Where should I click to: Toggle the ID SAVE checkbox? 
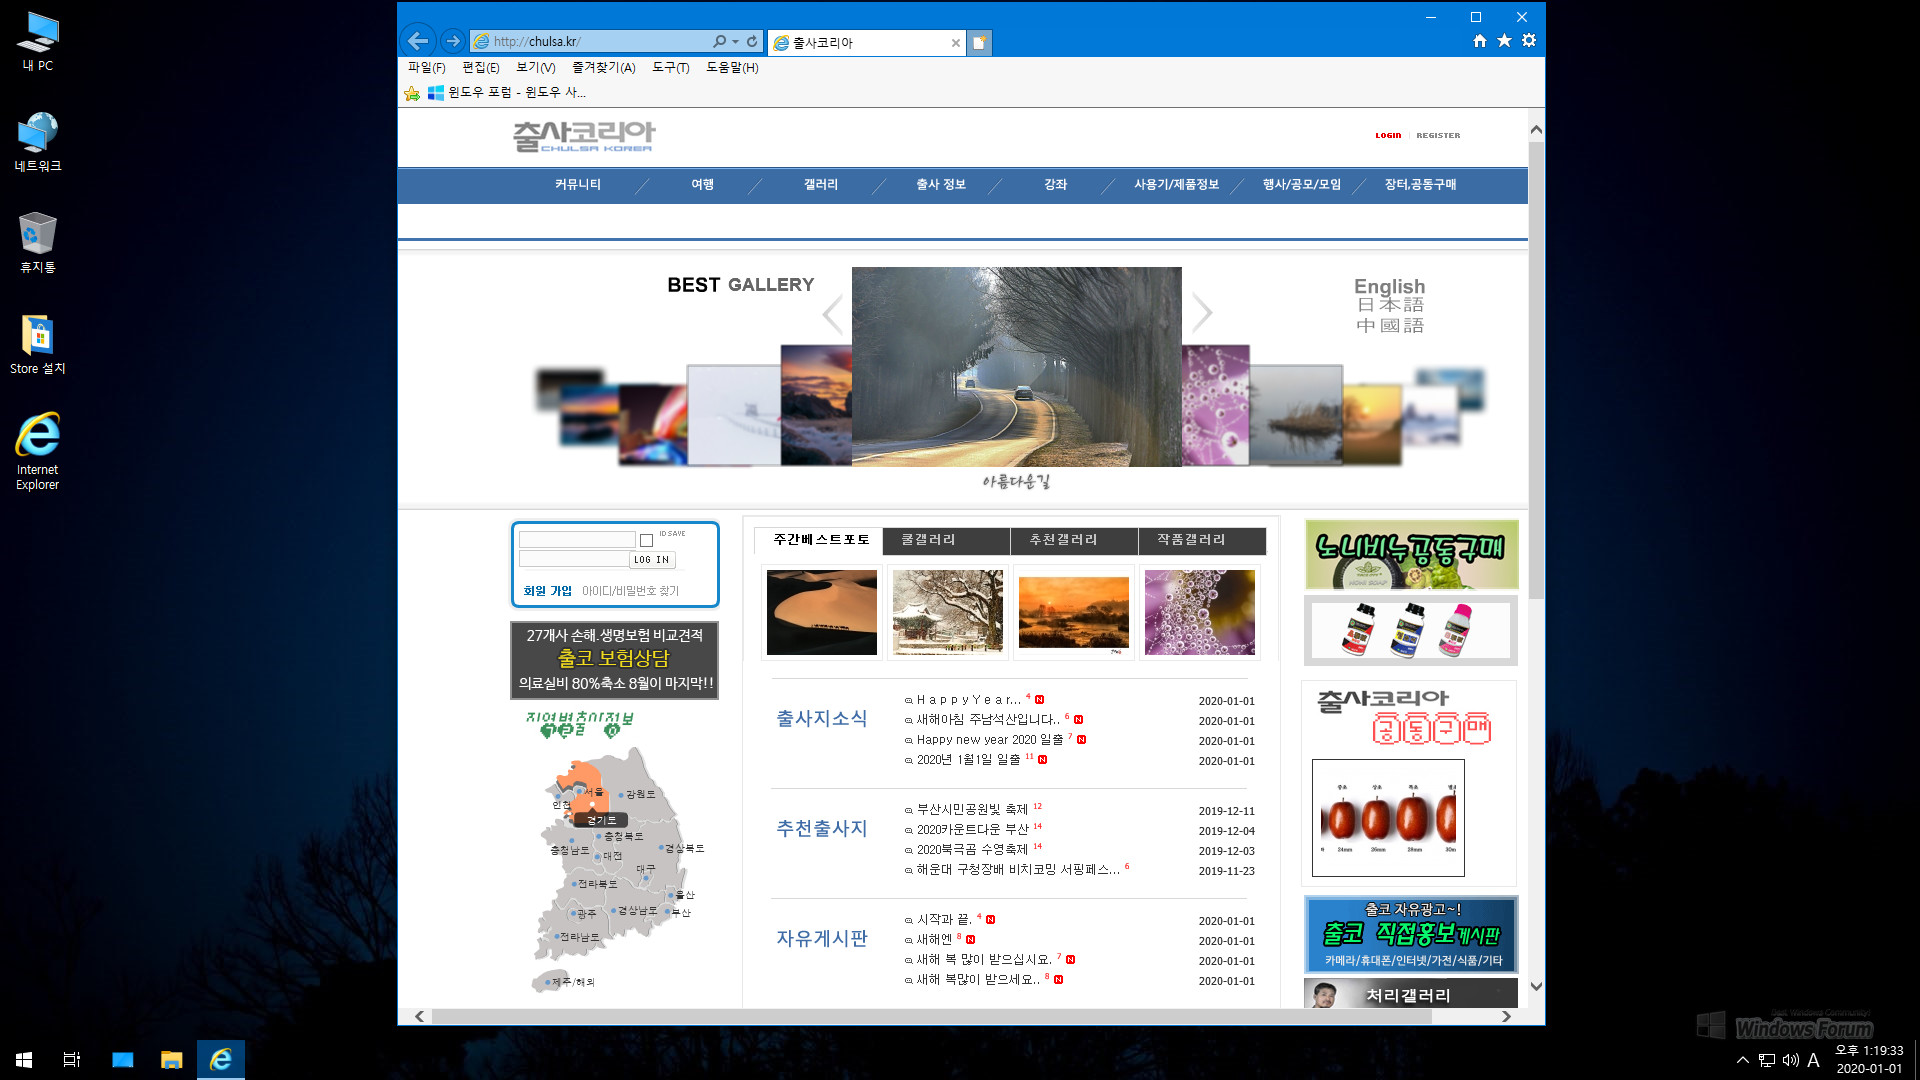[646, 541]
